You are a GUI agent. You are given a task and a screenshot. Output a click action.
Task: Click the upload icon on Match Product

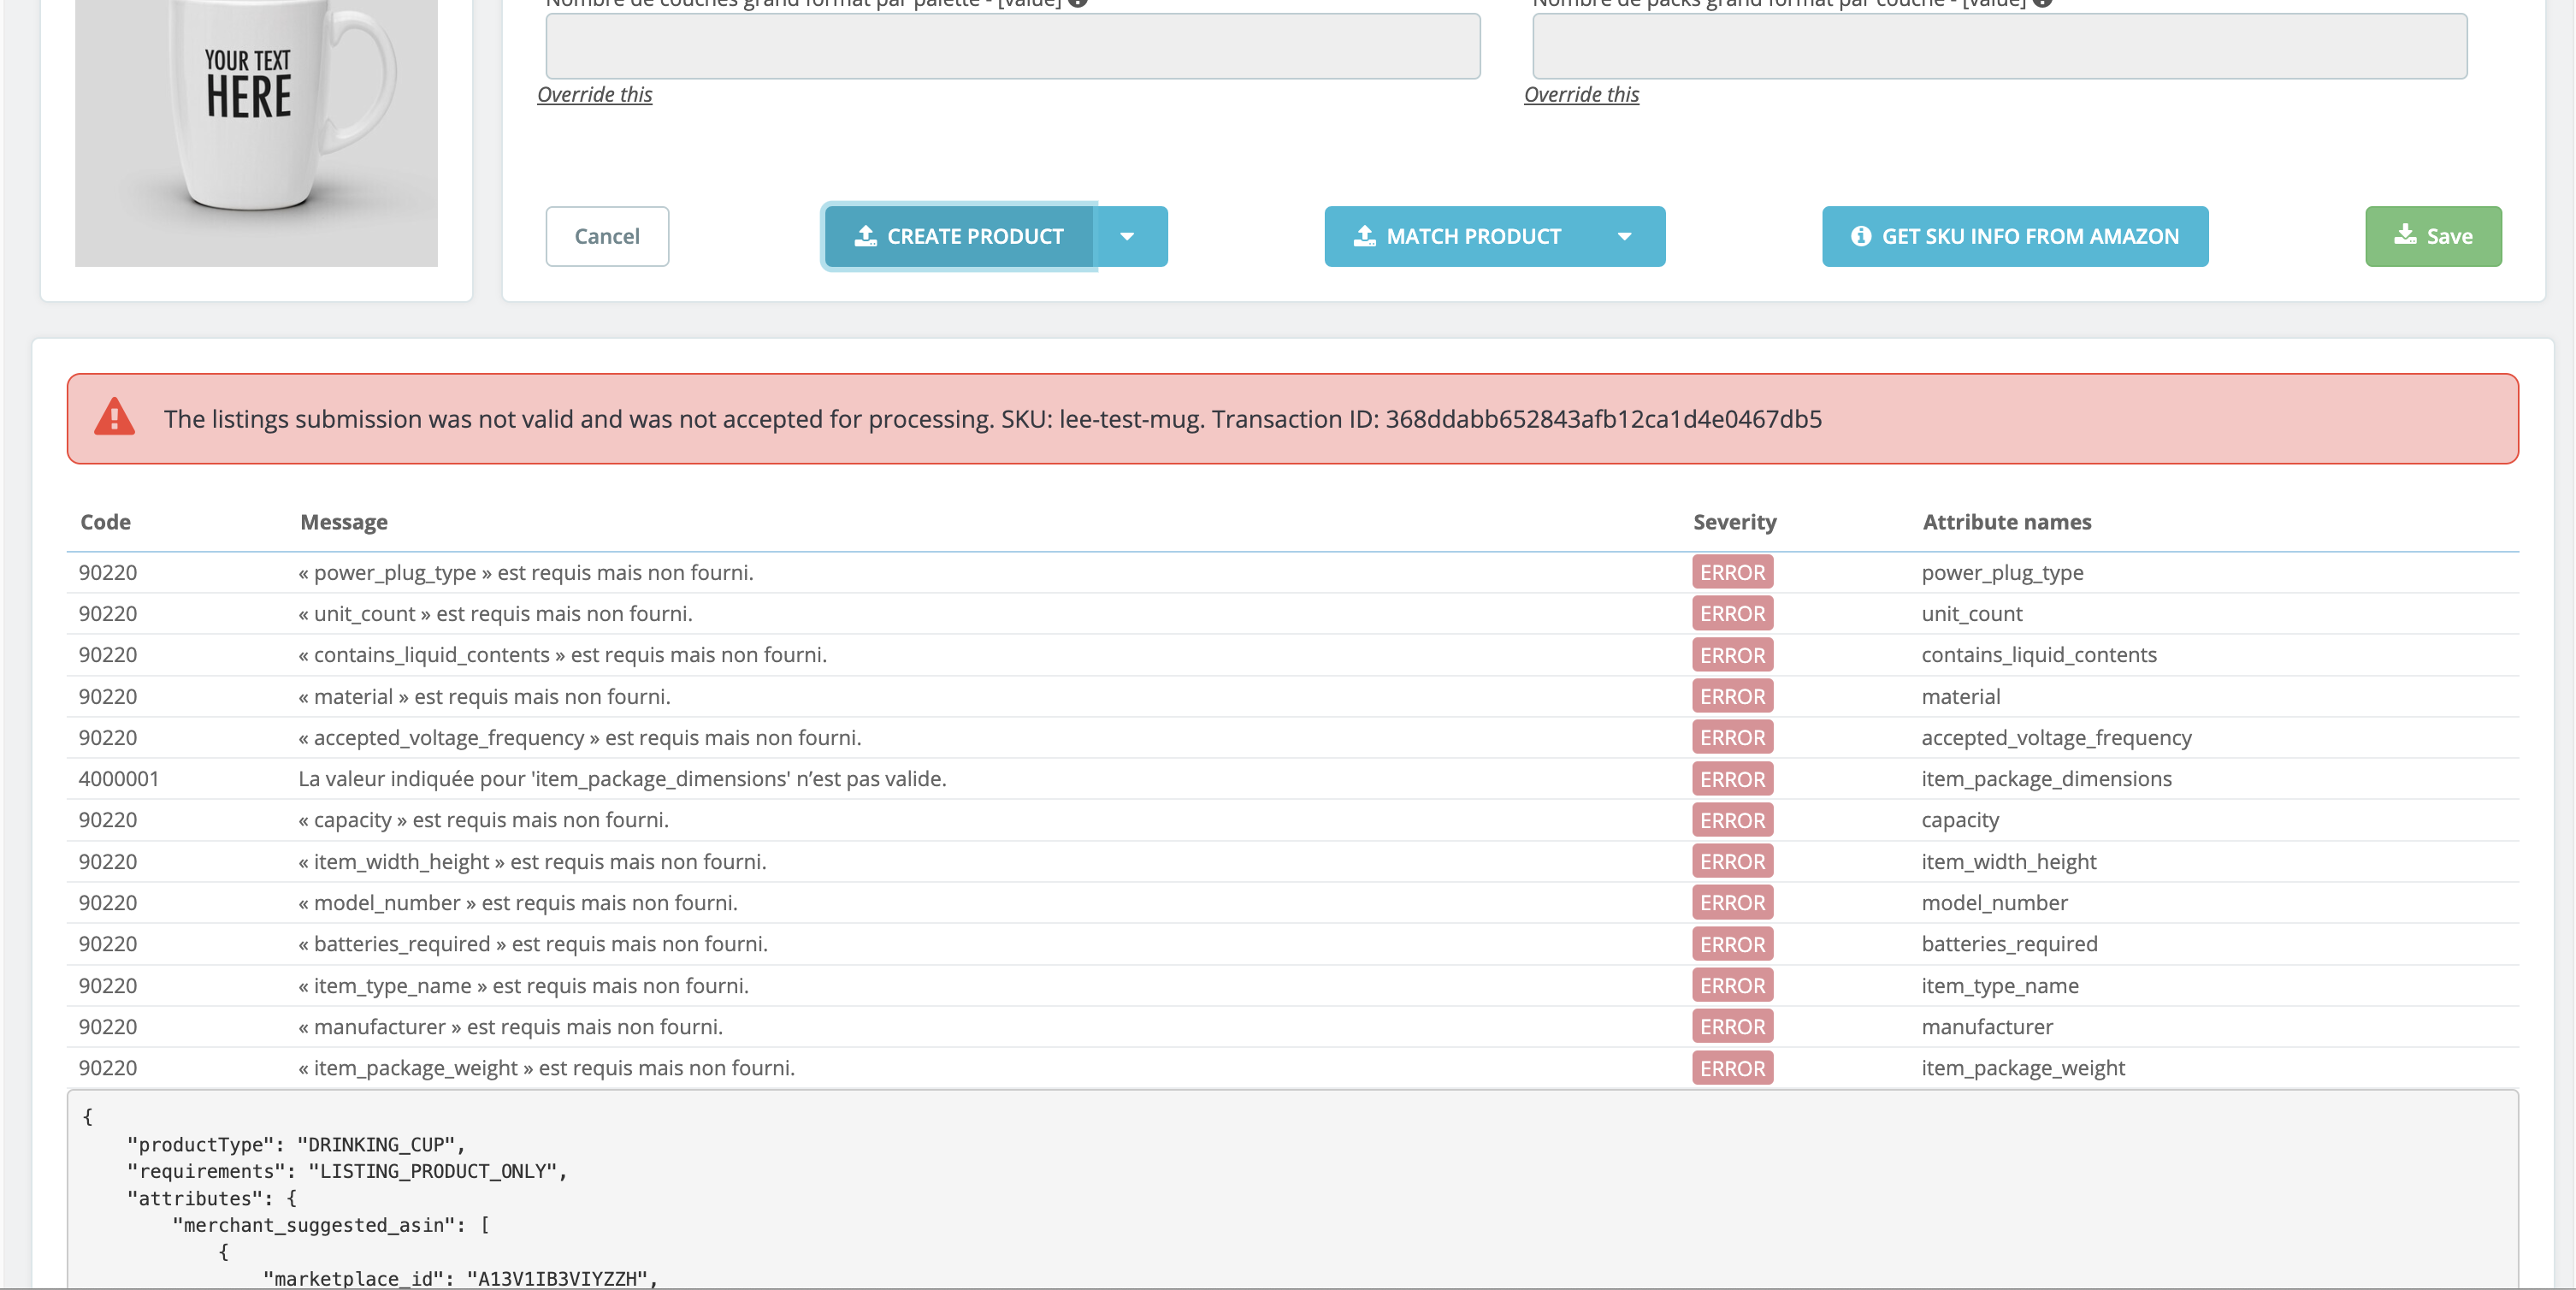pyautogui.click(x=1364, y=236)
